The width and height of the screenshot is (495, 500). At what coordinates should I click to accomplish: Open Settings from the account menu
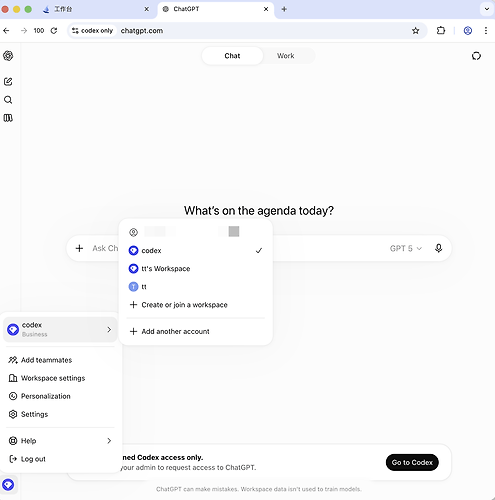pos(60,414)
